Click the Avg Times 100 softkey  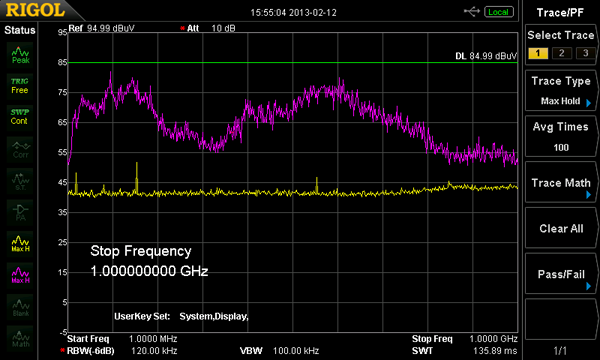pyautogui.click(x=561, y=137)
